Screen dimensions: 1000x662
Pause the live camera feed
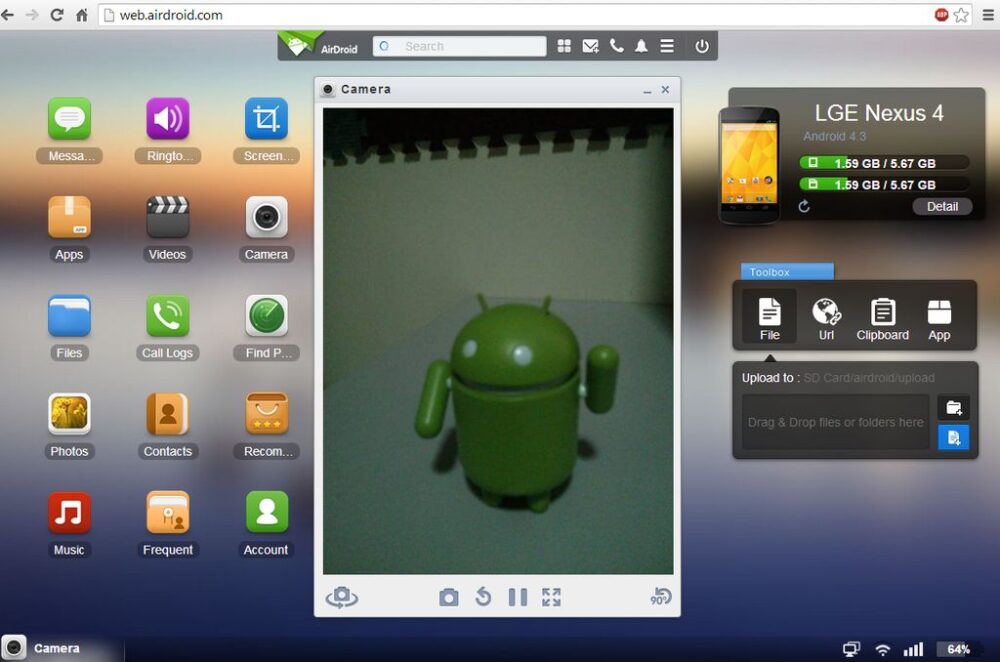tap(517, 597)
